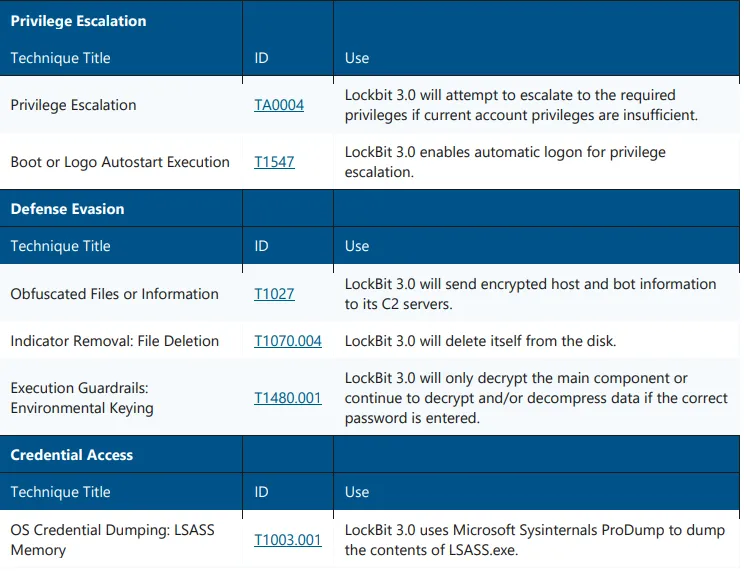Viewport: 744px width, 571px height.
Task: Open the T1070.004 sub-technique link
Action: [288, 341]
